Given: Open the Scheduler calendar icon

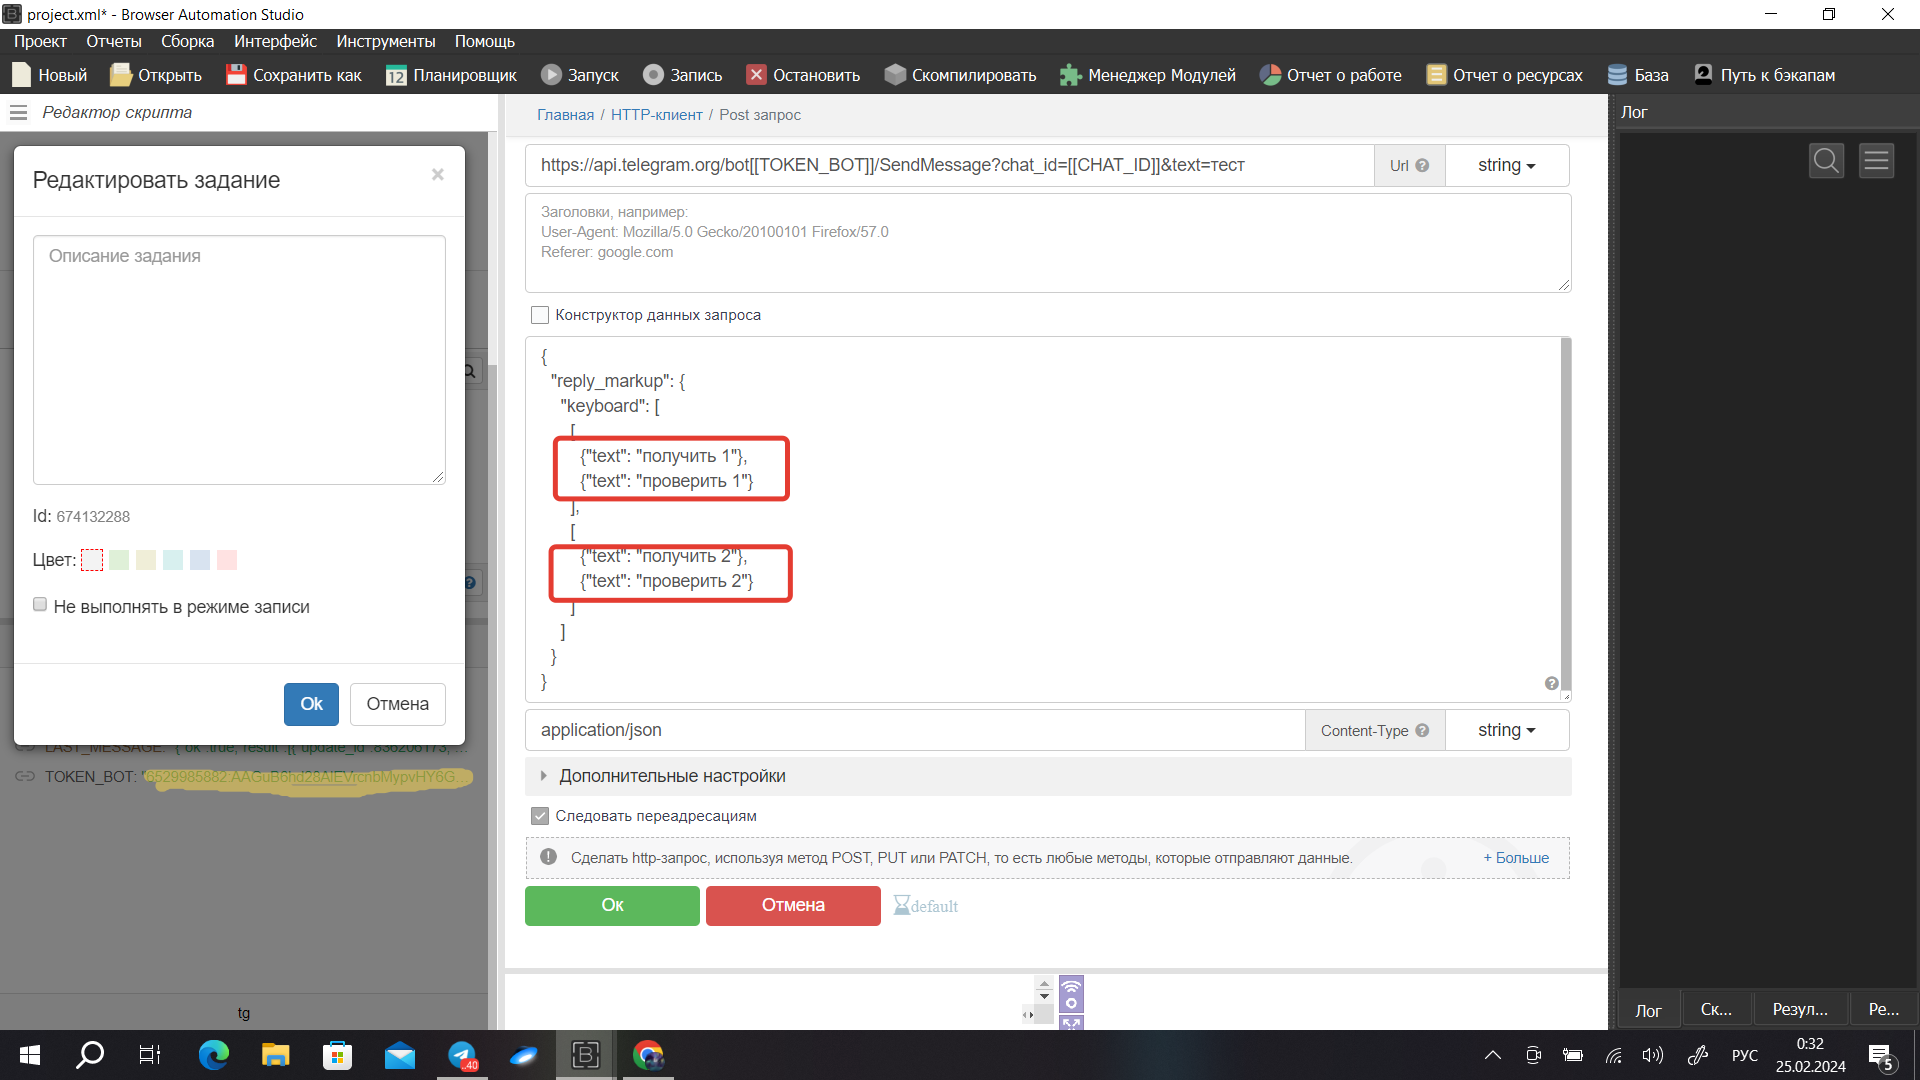Looking at the screenshot, I should (x=396, y=75).
